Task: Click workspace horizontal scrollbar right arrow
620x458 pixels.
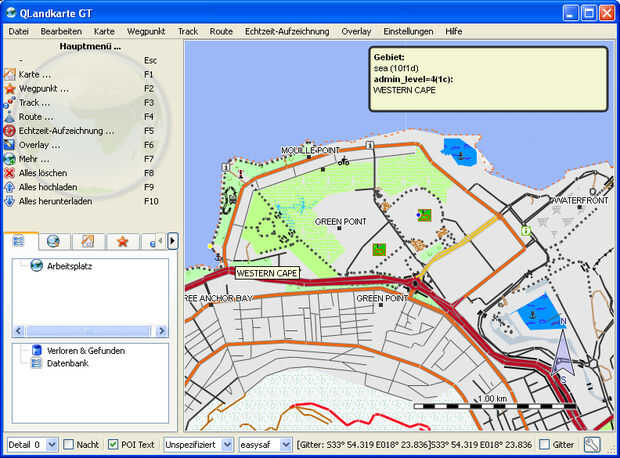Action: pos(161,331)
